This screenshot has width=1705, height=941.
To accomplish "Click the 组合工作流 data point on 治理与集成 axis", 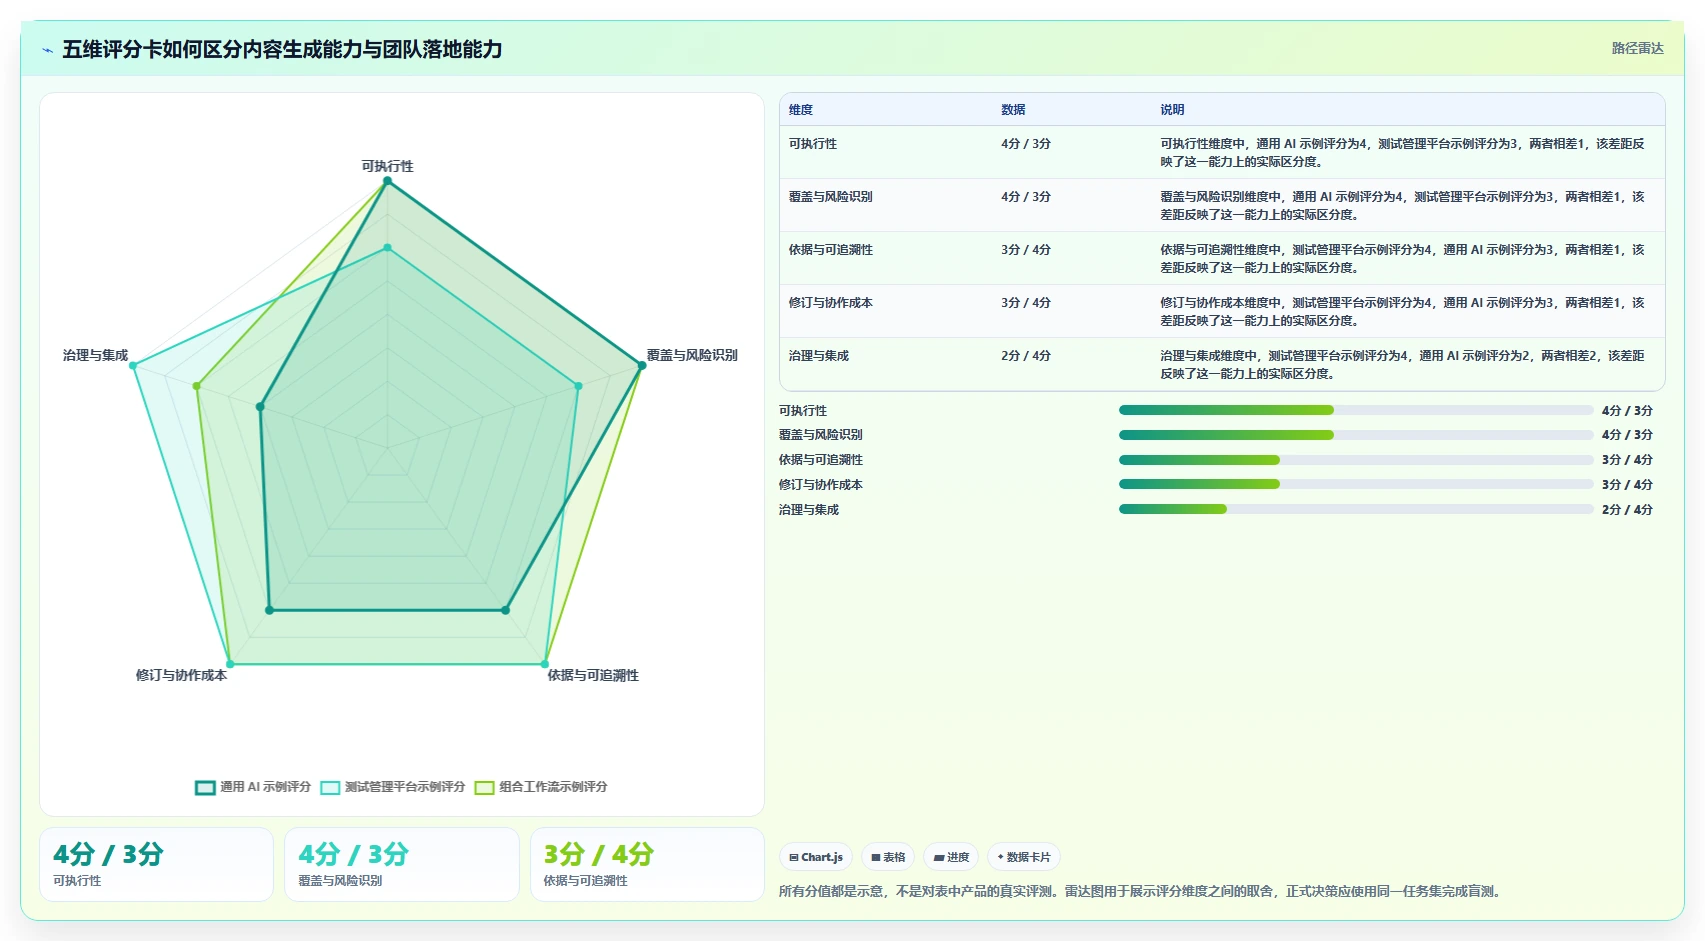I will [x=197, y=386].
